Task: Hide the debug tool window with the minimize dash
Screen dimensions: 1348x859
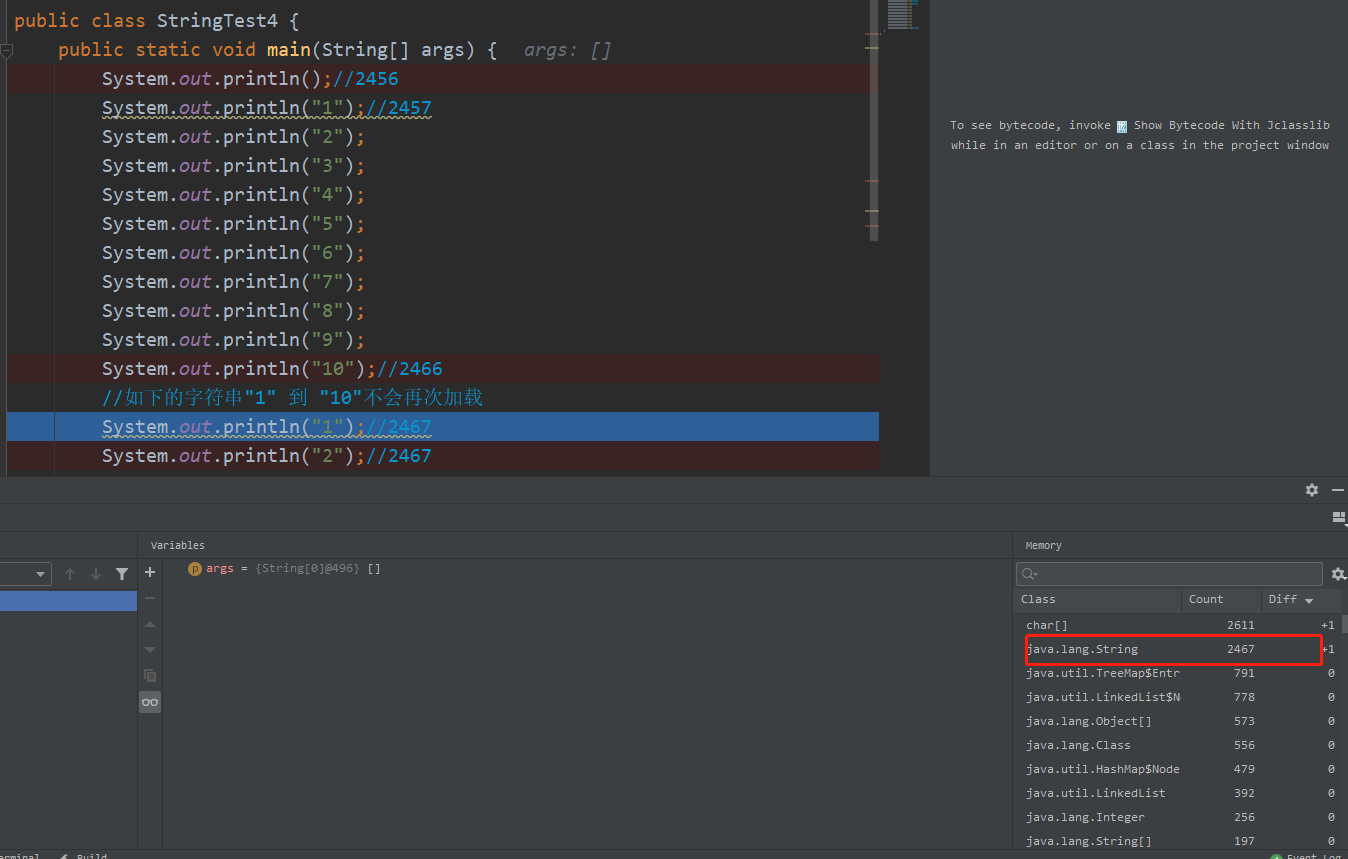Action: click(x=1337, y=490)
